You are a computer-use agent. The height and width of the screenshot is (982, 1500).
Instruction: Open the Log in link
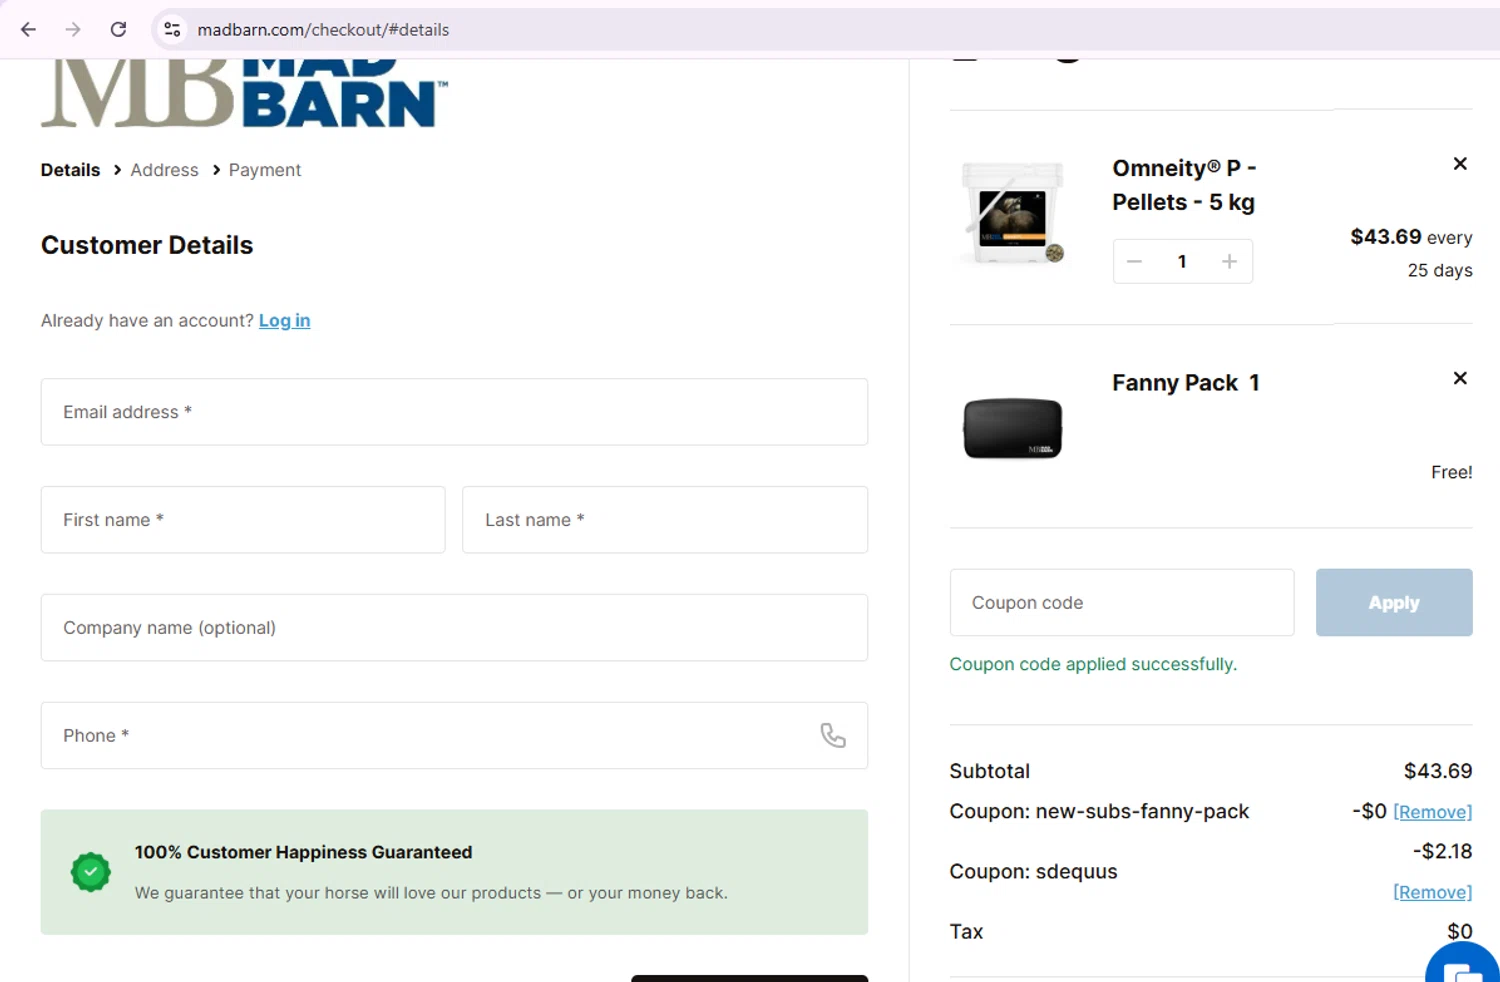284,320
